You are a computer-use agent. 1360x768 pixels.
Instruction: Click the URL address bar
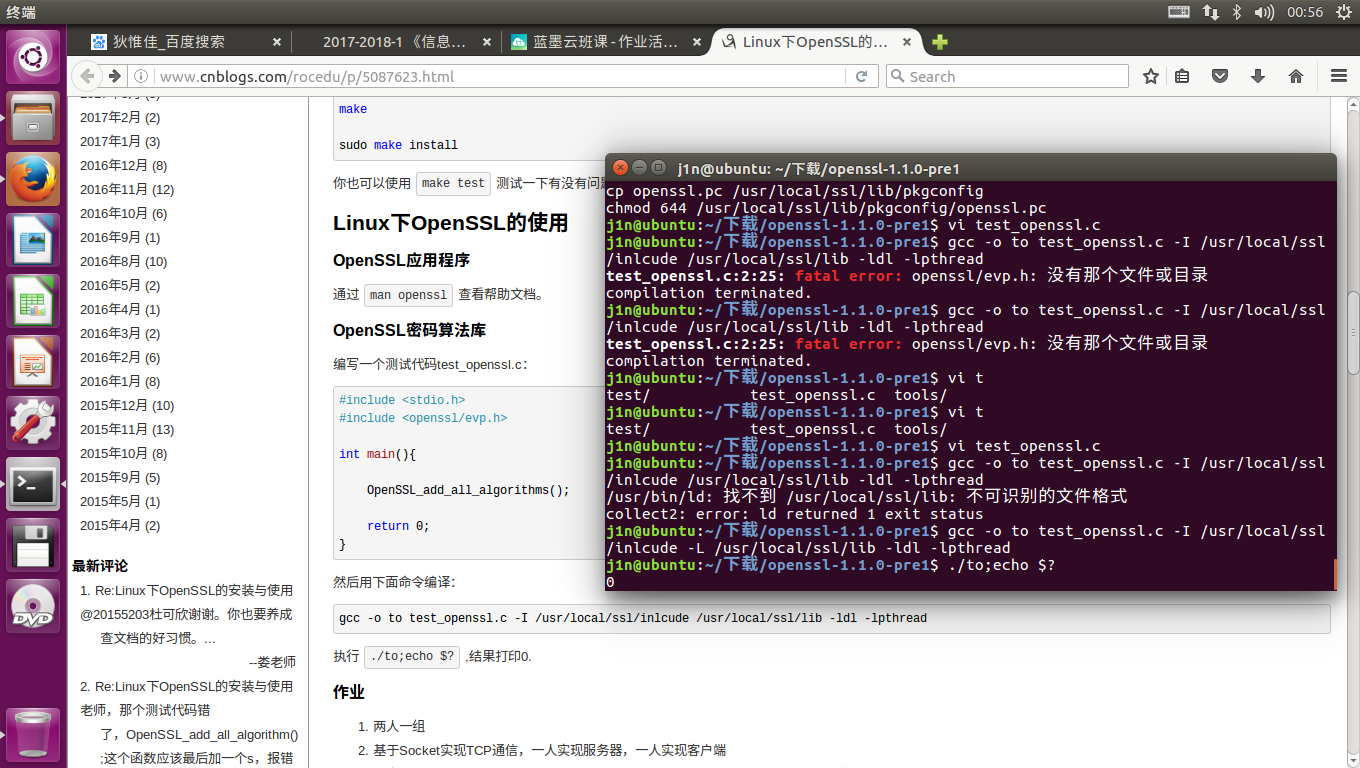pos(500,76)
